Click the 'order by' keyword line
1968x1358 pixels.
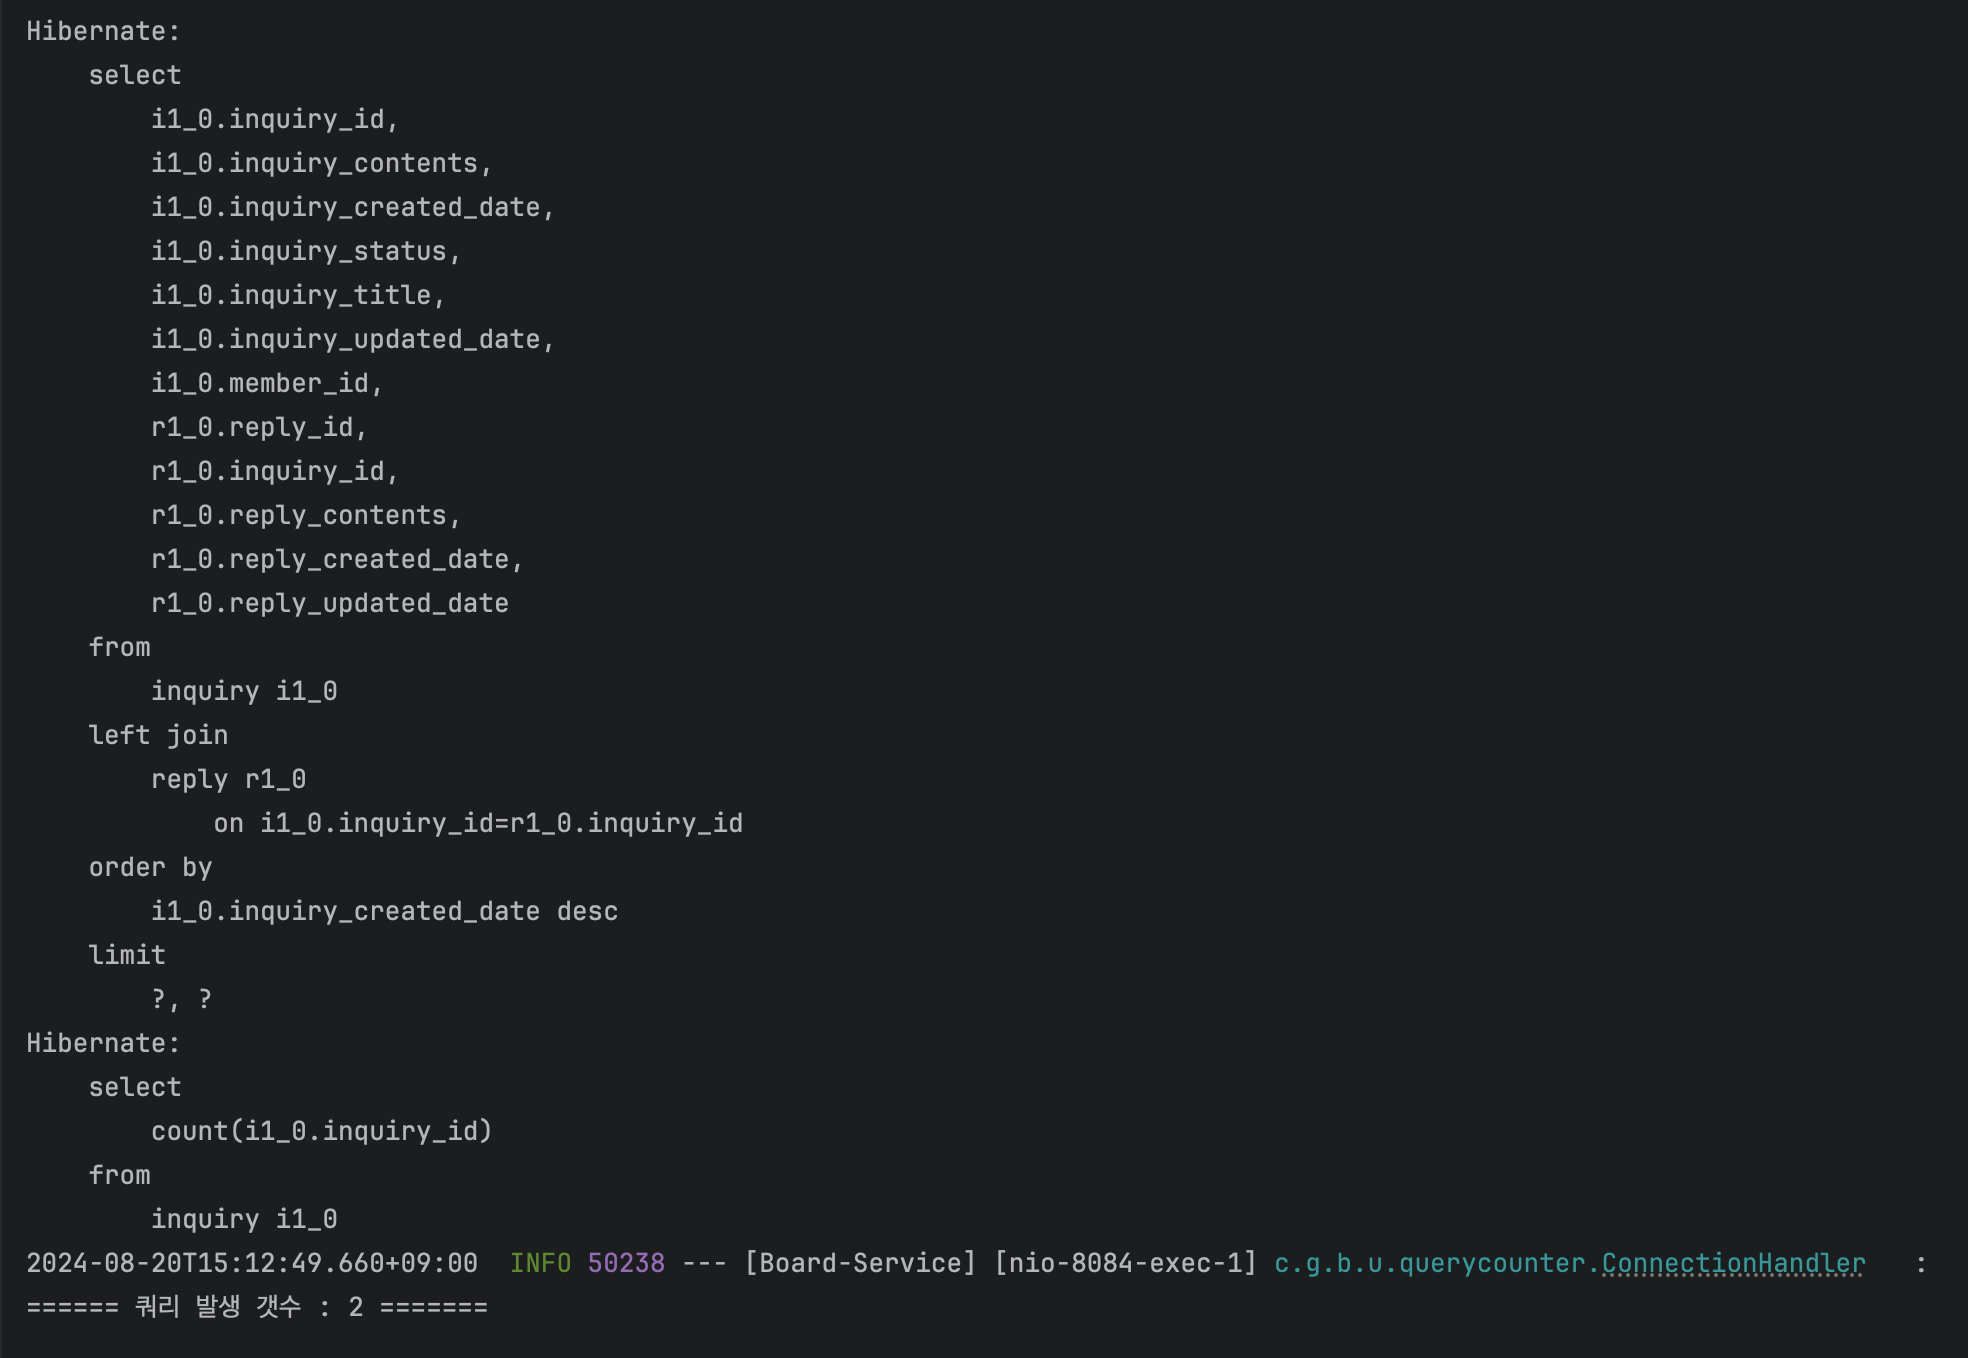pyautogui.click(x=150, y=867)
